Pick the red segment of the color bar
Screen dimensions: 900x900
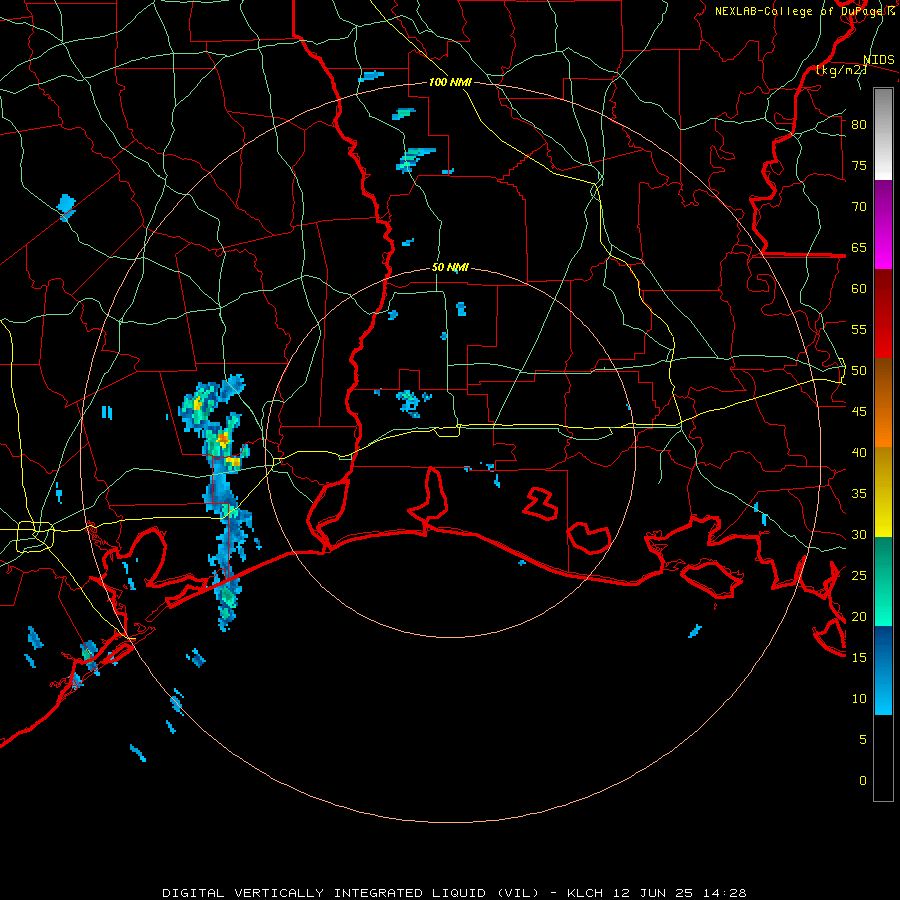tap(883, 314)
